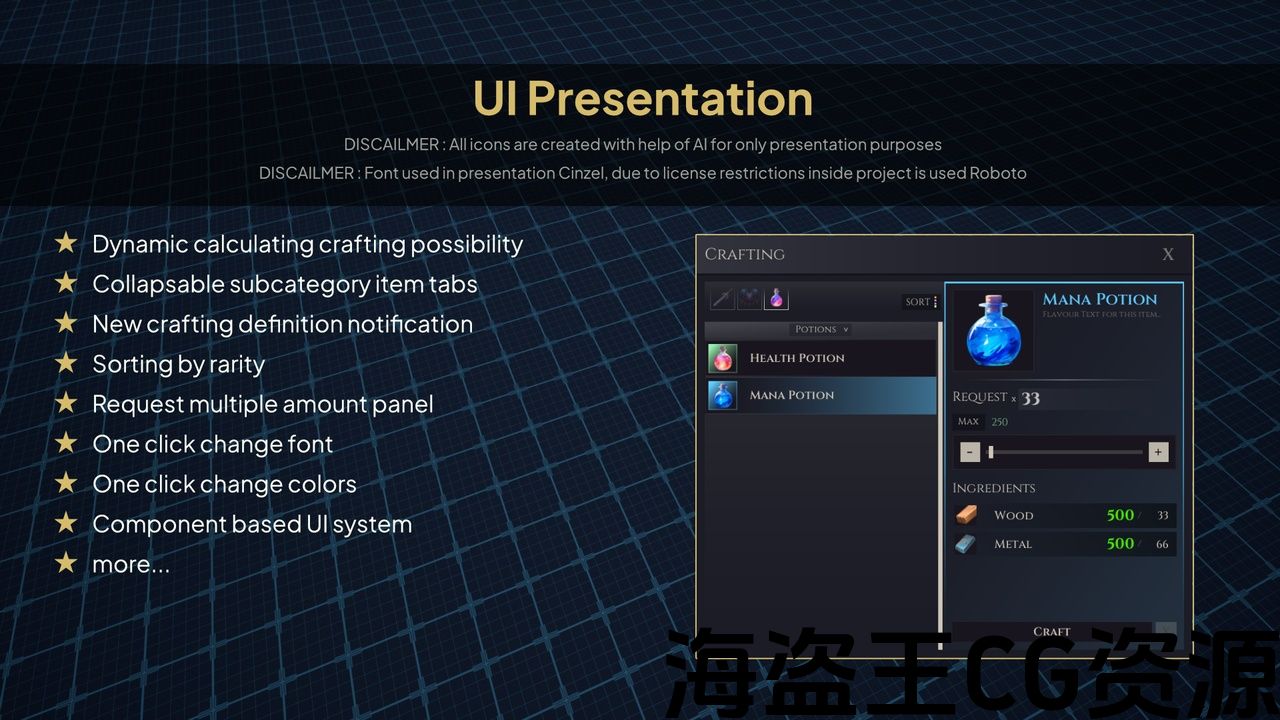Screen dimensions: 1280x720
Task: Select the armor category tab icon
Action: tap(749, 298)
